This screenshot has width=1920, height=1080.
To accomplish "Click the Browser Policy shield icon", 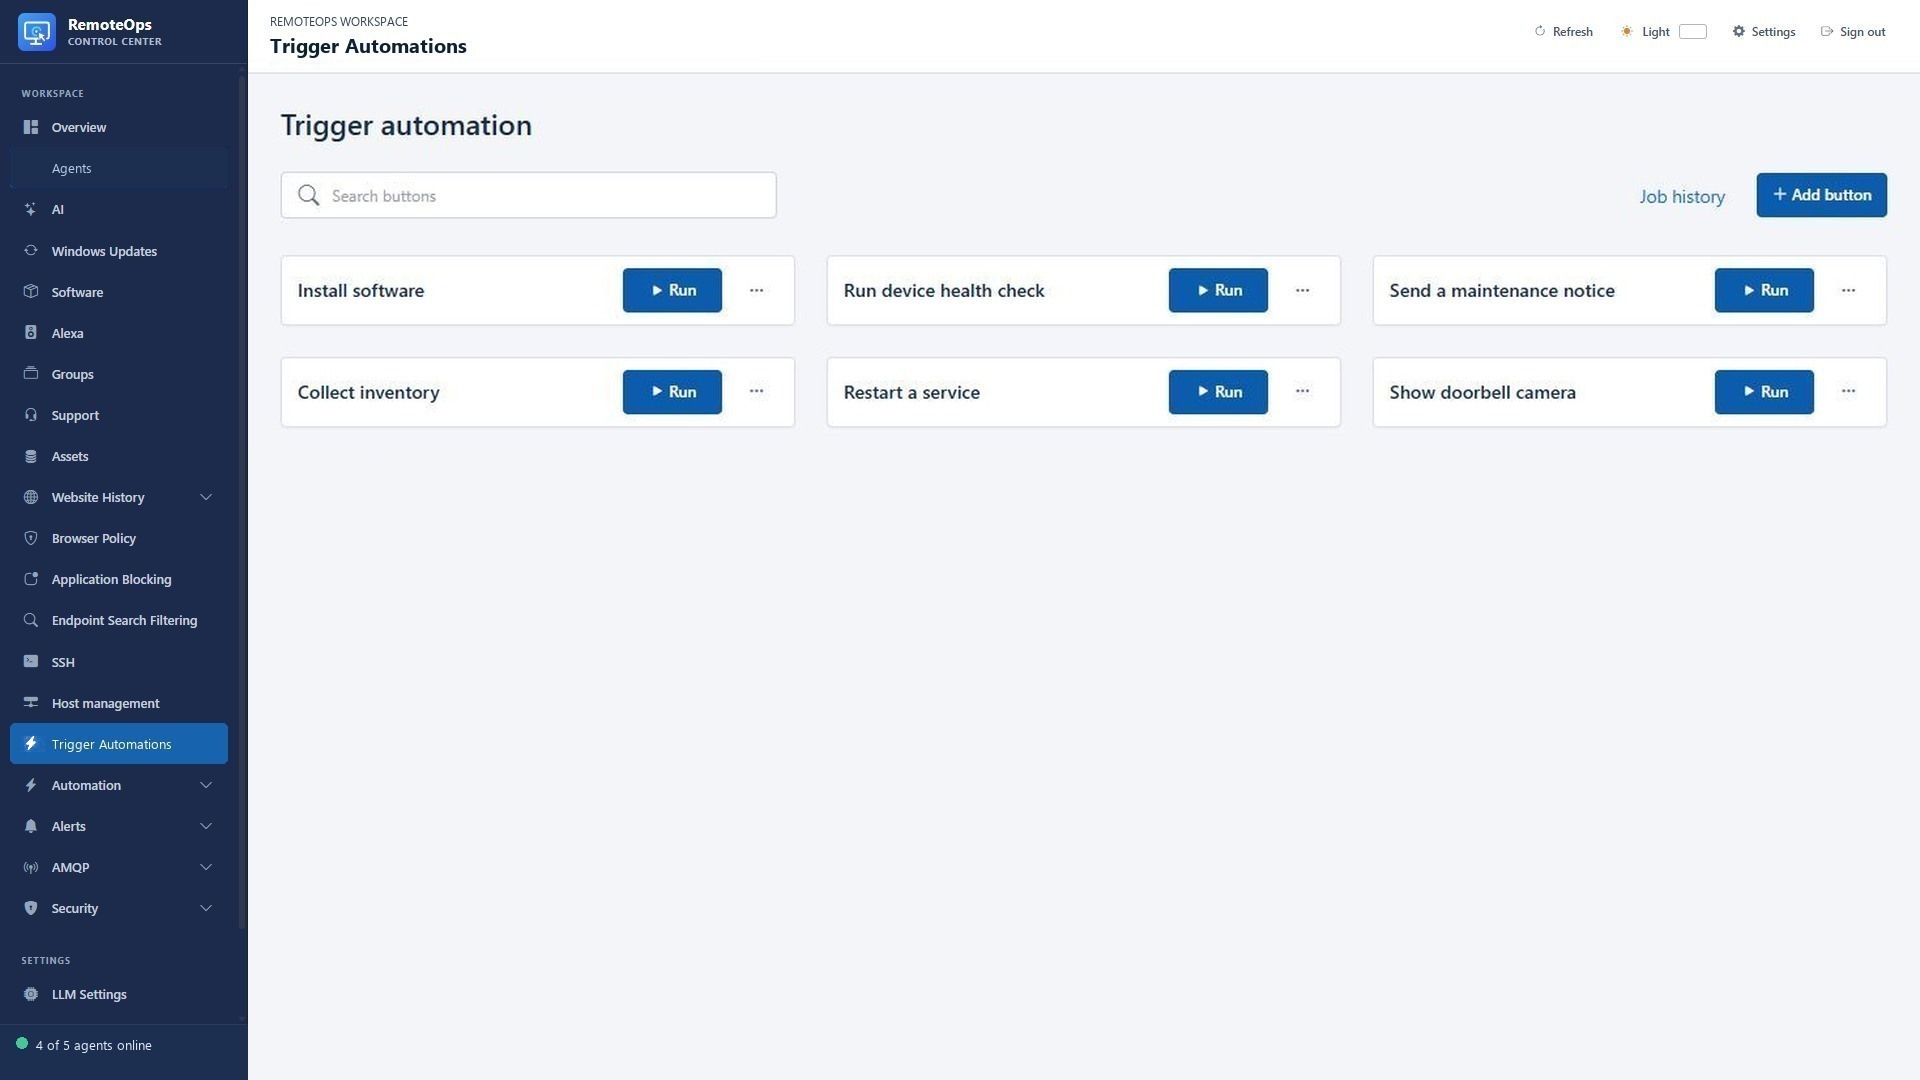I will pyautogui.click(x=31, y=538).
